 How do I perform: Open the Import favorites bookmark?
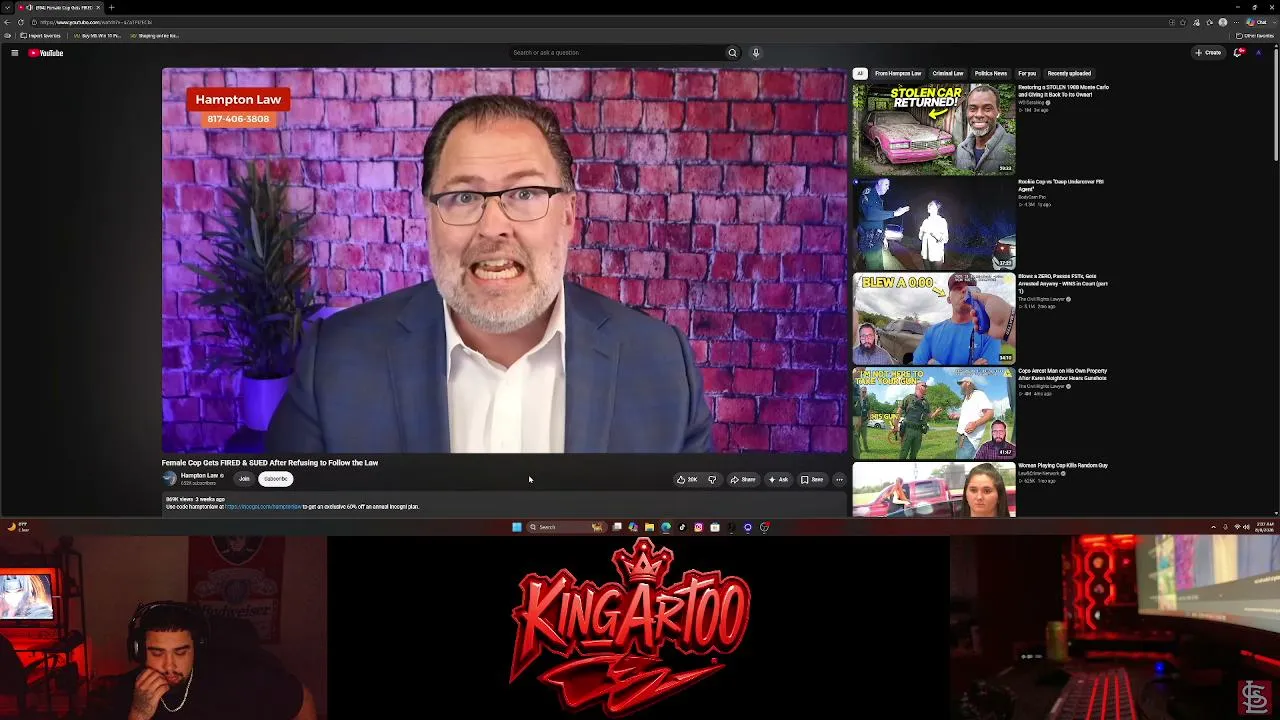[x=40, y=36]
